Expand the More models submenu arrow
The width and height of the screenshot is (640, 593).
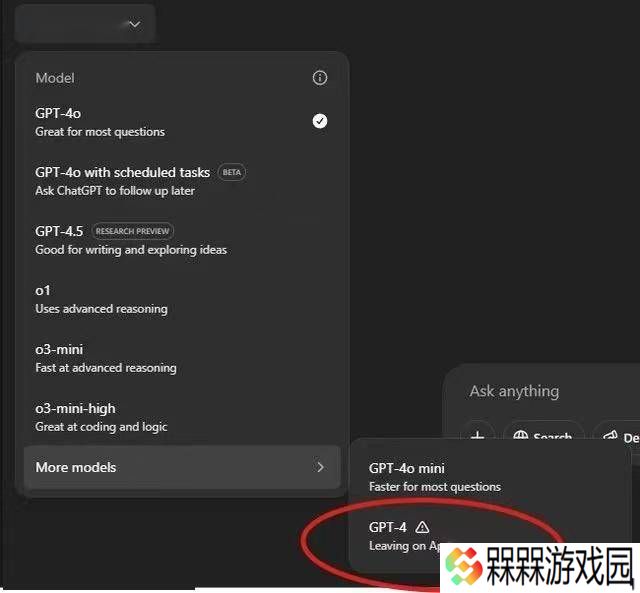coord(320,467)
